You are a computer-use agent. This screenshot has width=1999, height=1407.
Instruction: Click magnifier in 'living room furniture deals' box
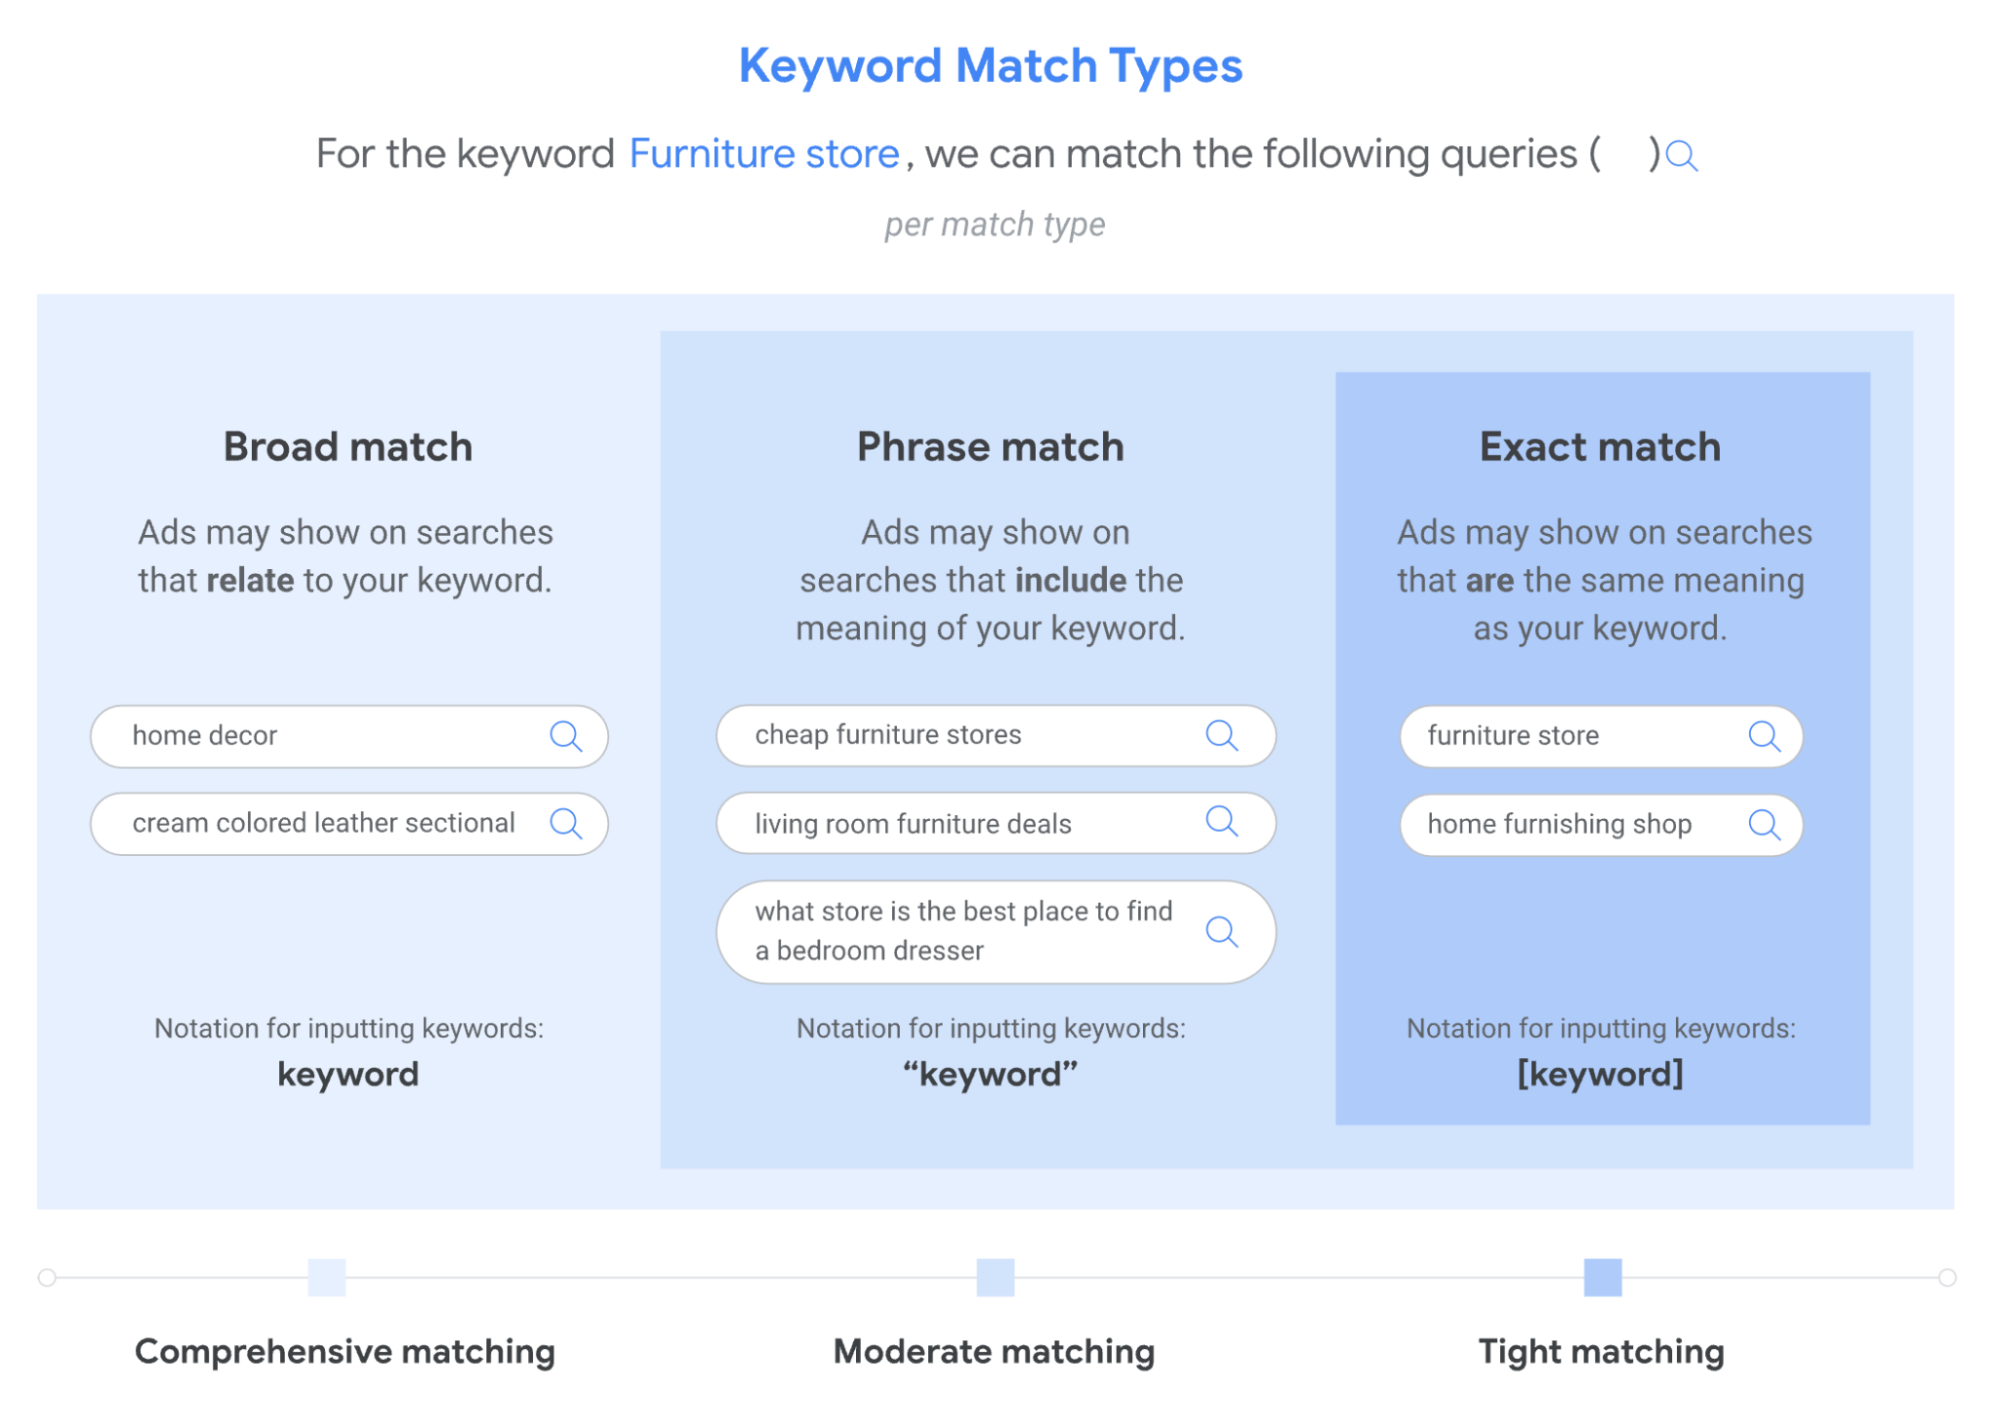click(1221, 822)
